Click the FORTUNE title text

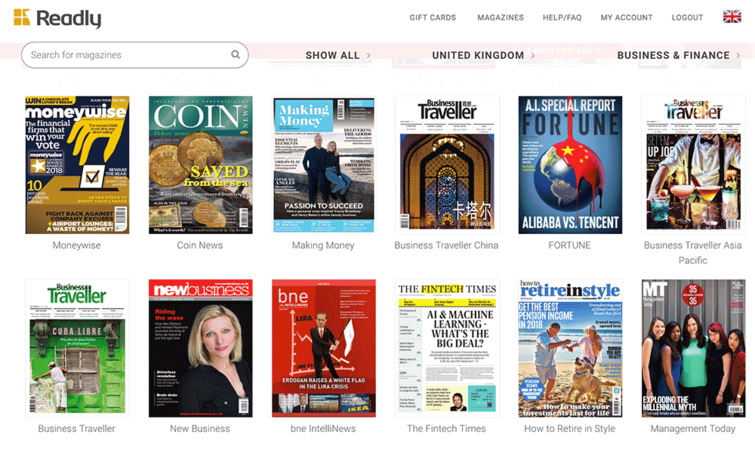click(570, 245)
